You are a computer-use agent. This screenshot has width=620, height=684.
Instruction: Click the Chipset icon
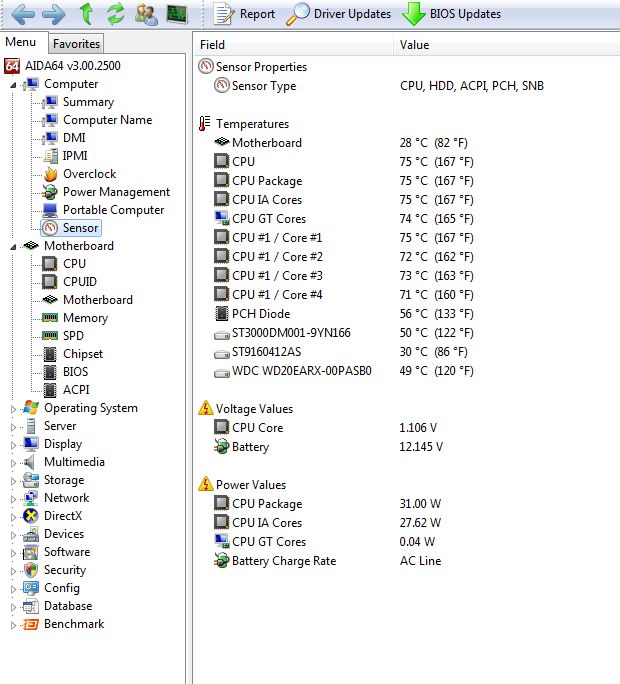50,354
